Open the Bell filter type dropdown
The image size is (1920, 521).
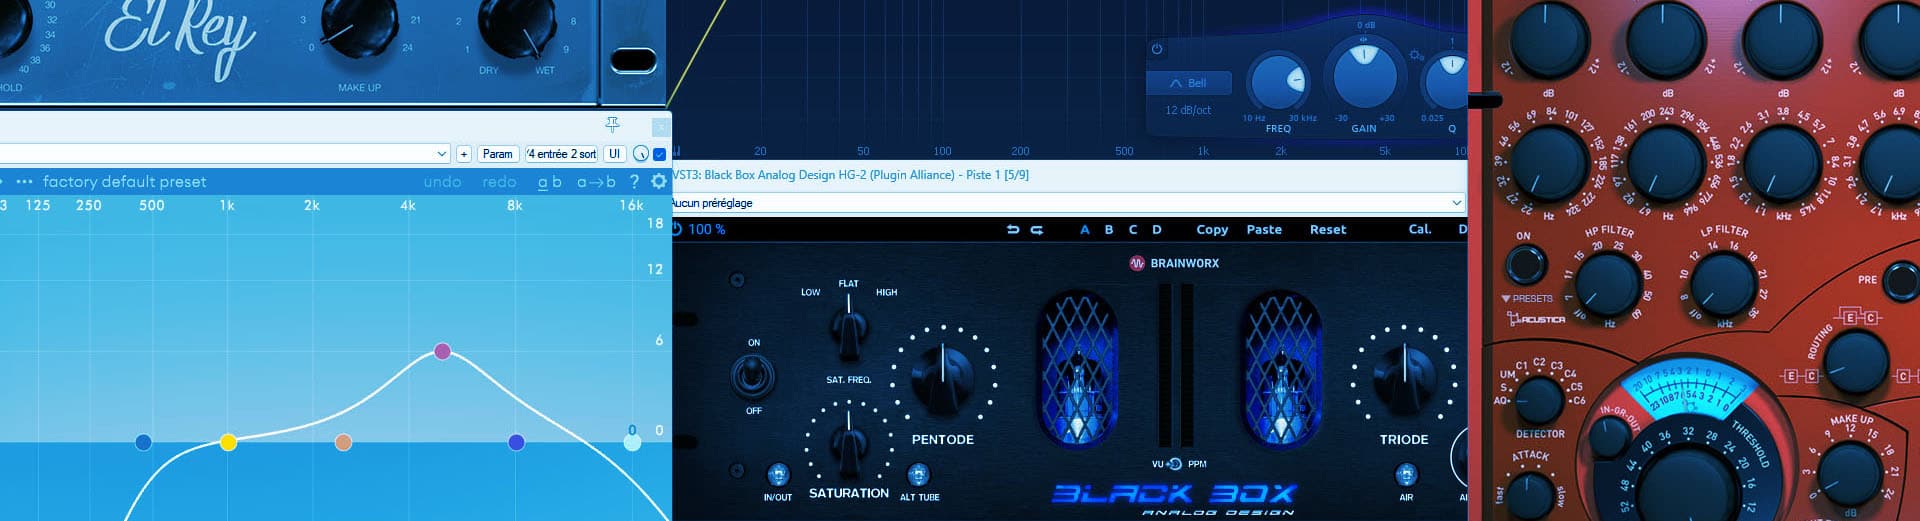tap(1189, 83)
